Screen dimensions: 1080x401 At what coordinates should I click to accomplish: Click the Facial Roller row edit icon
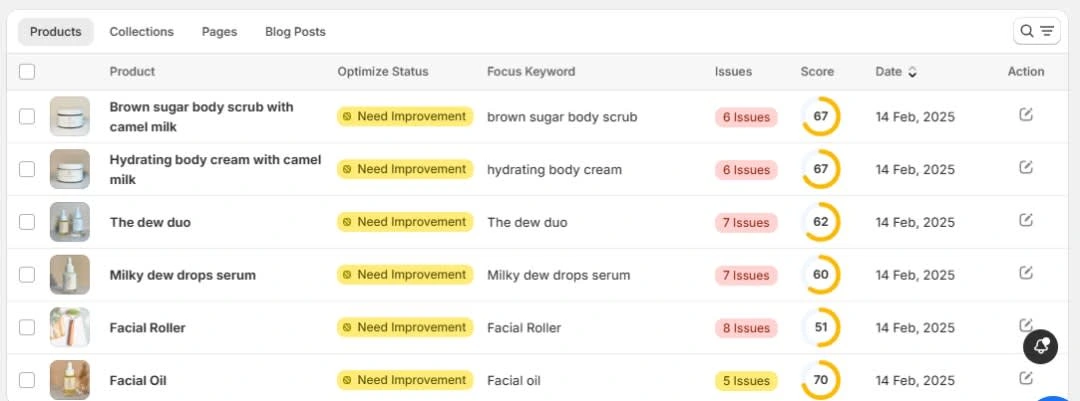pyautogui.click(x=1026, y=325)
